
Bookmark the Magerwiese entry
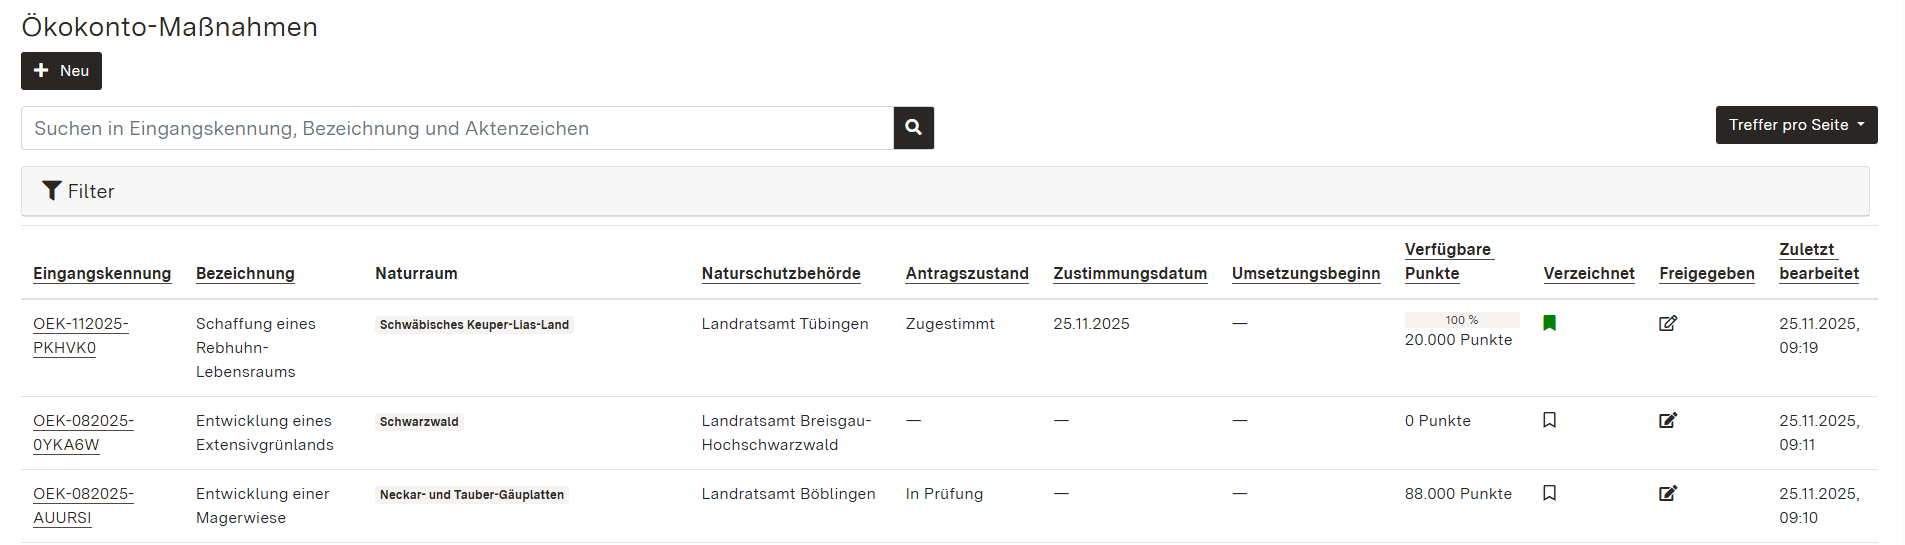1549,493
